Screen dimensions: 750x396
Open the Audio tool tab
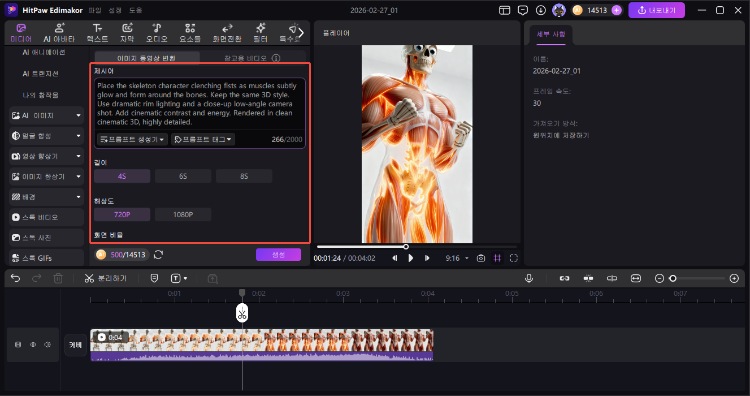(x=157, y=33)
